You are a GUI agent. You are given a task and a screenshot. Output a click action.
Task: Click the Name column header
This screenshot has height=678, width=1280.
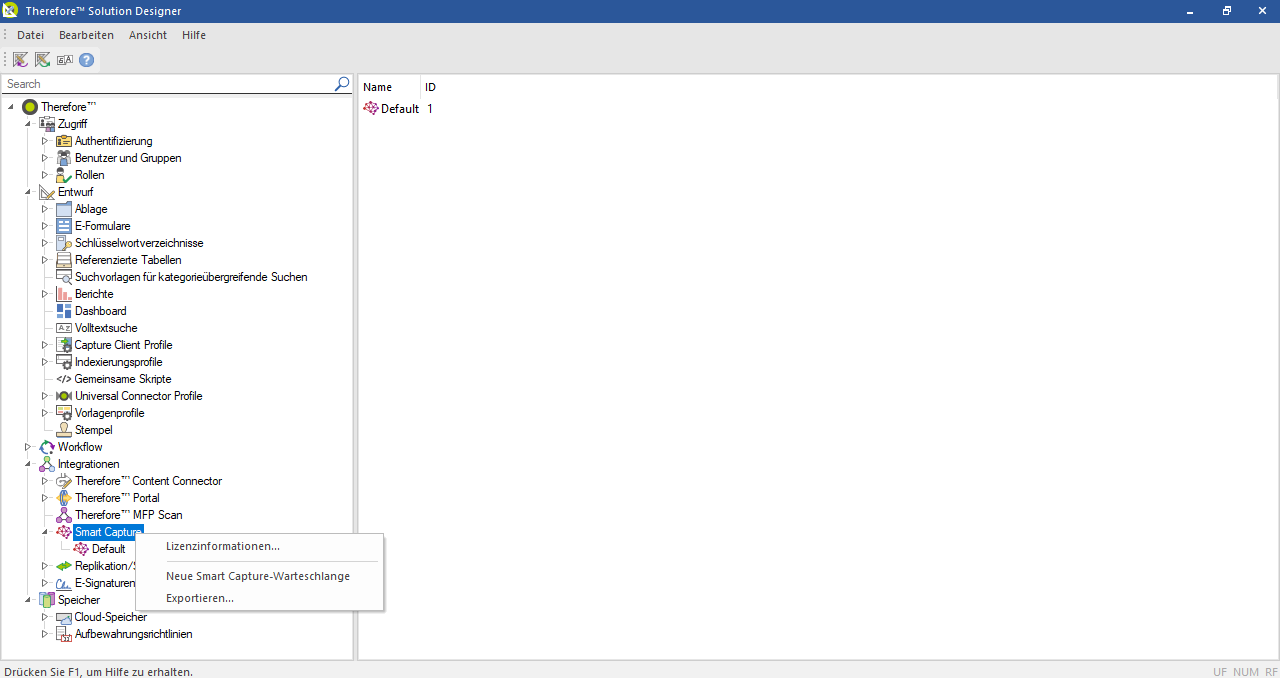coord(377,87)
